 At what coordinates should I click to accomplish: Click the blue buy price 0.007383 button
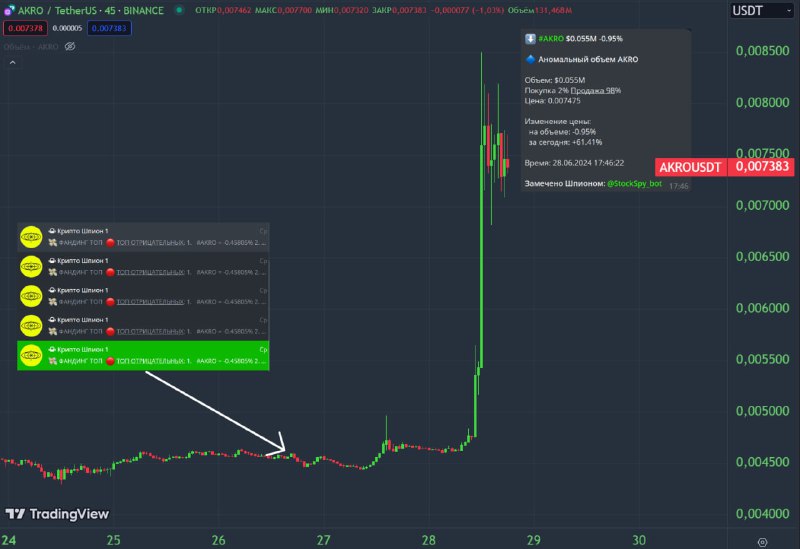[109, 28]
